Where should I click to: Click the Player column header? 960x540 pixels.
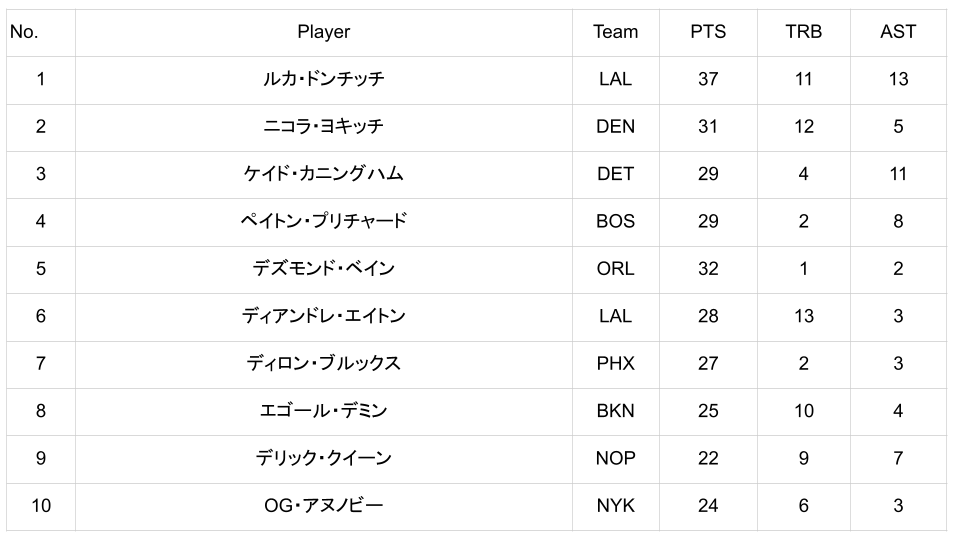pos(323,32)
